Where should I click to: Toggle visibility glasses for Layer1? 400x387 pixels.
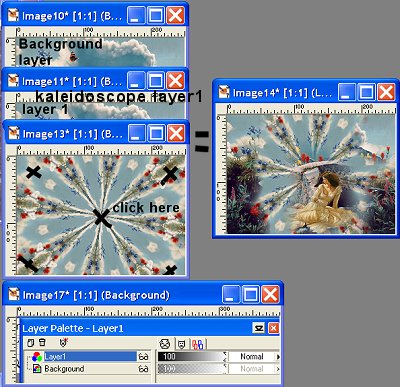coord(143,357)
